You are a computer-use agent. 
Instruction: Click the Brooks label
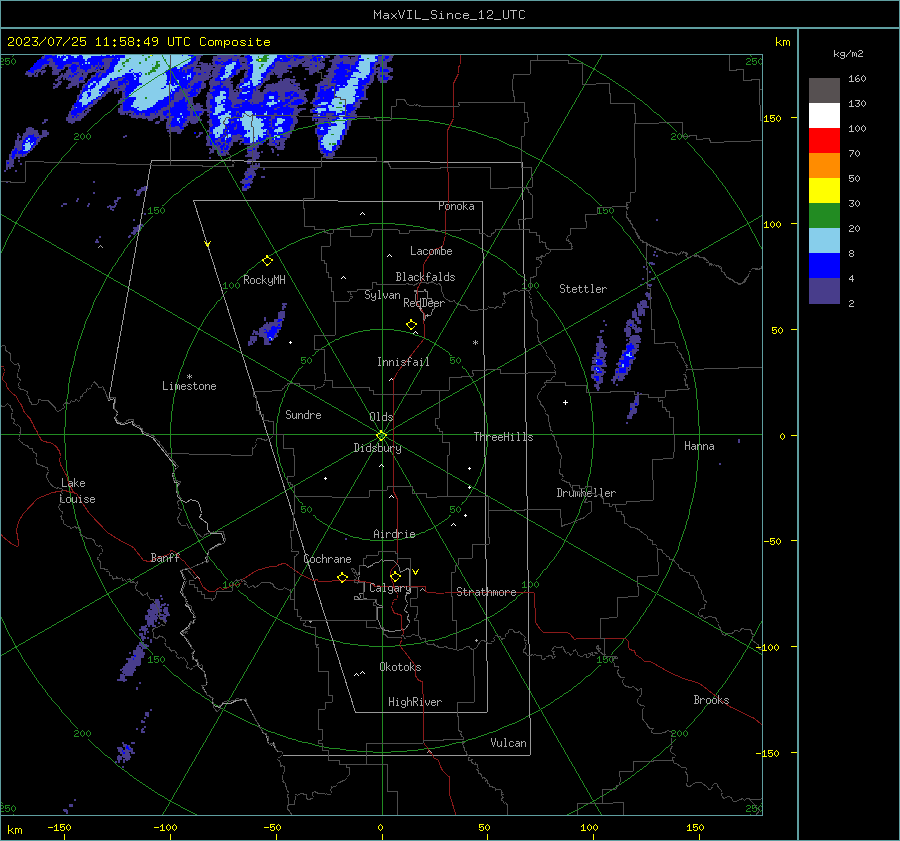click(711, 700)
